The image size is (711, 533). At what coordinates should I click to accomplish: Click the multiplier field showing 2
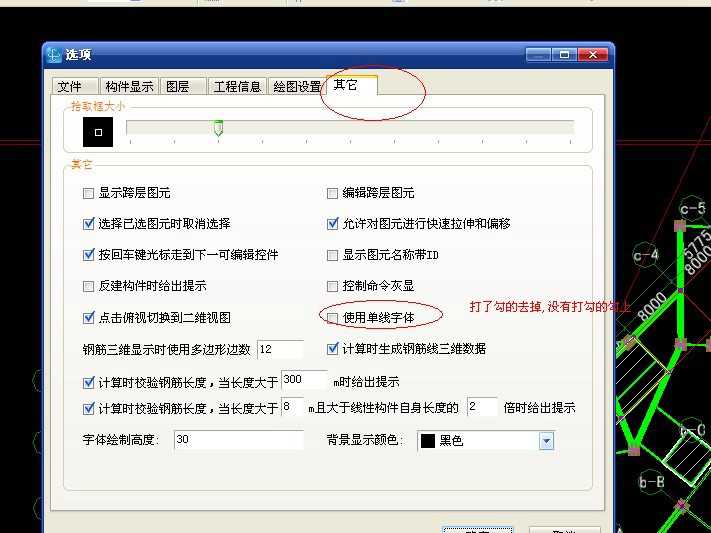click(x=482, y=407)
